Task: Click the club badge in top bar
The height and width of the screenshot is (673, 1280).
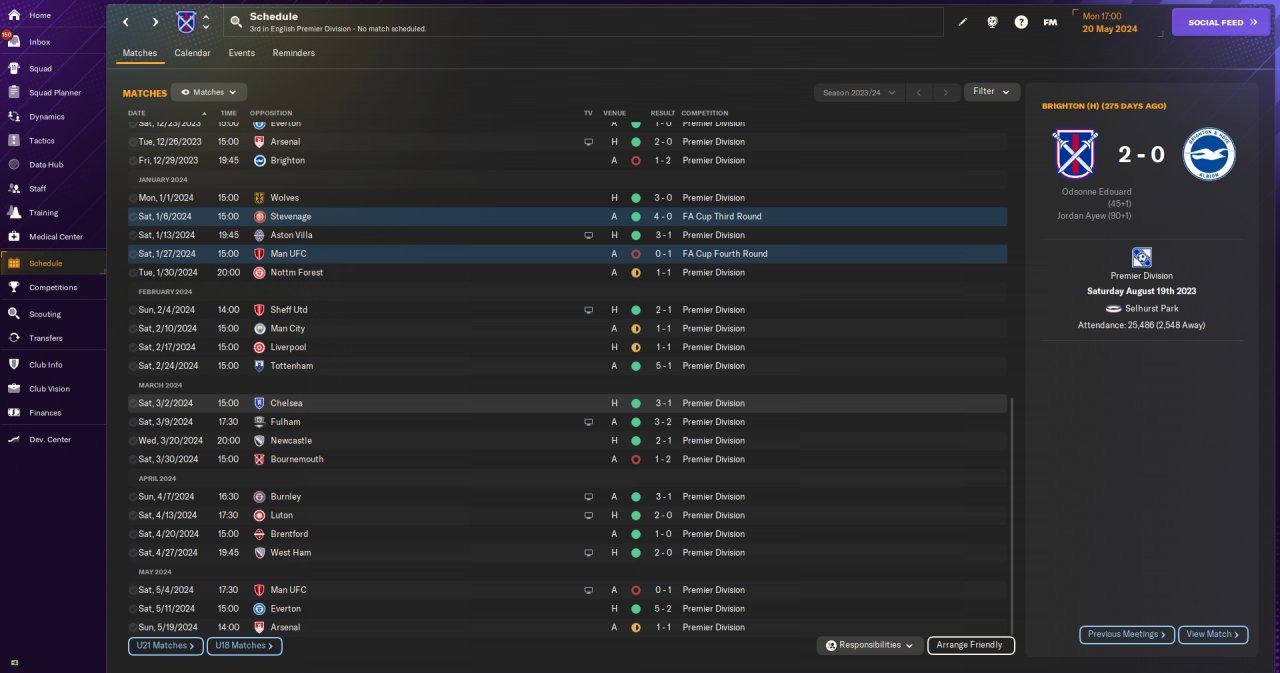Action: coord(186,22)
